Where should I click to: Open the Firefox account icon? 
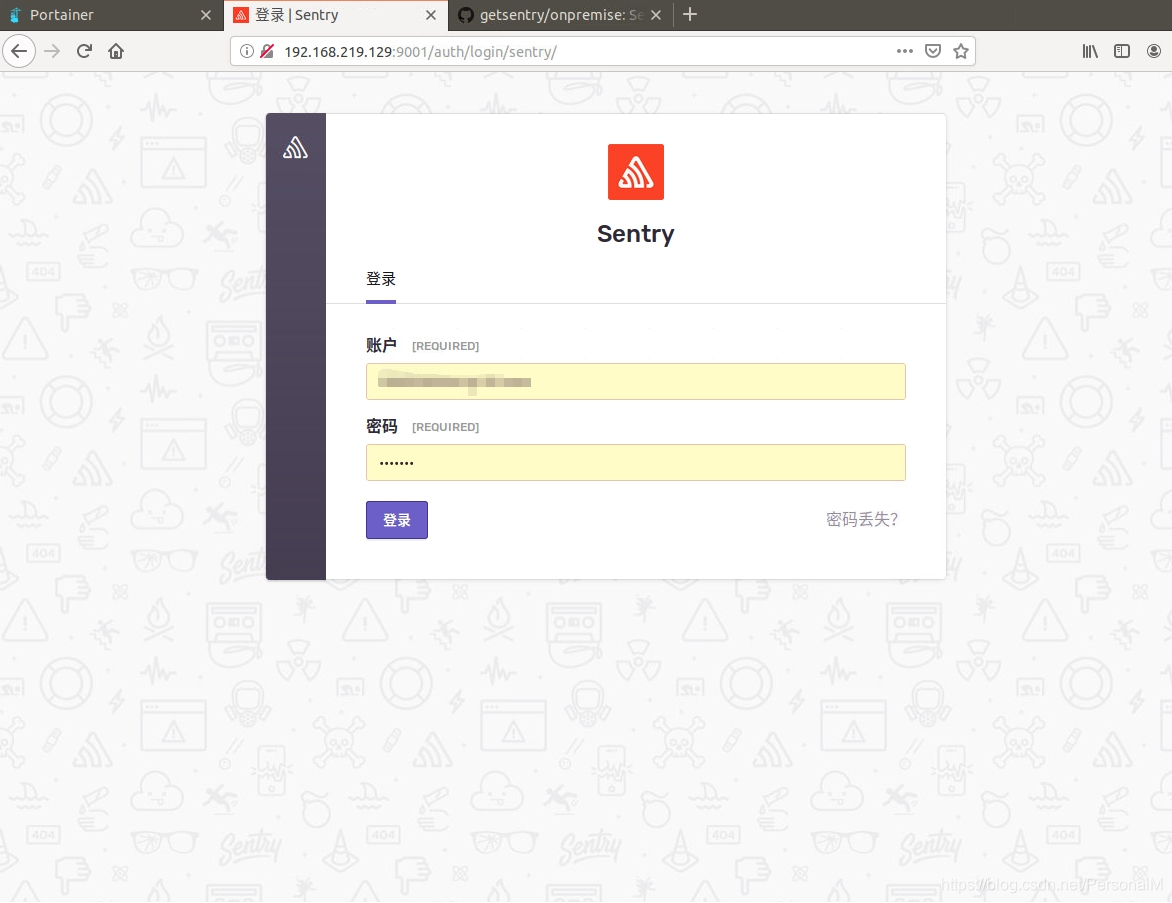pos(1154,52)
